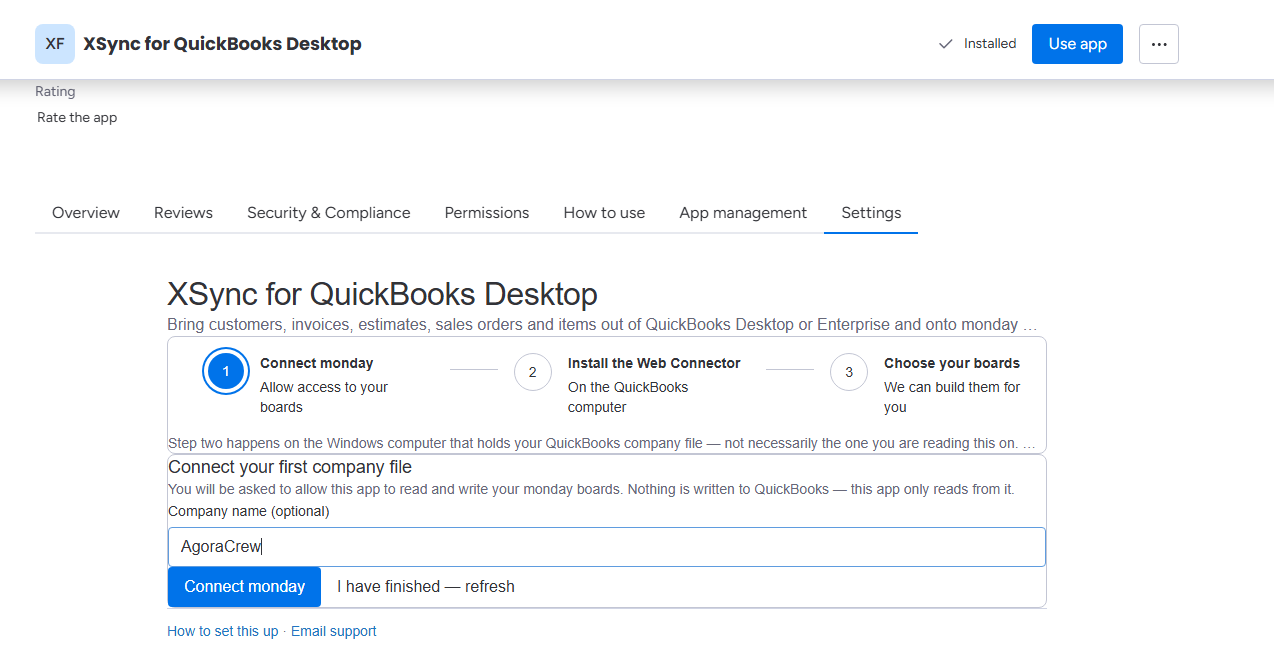Click the Connect monday button
Image resolution: width=1274 pixels, height=667 pixels.
(x=244, y=587)
